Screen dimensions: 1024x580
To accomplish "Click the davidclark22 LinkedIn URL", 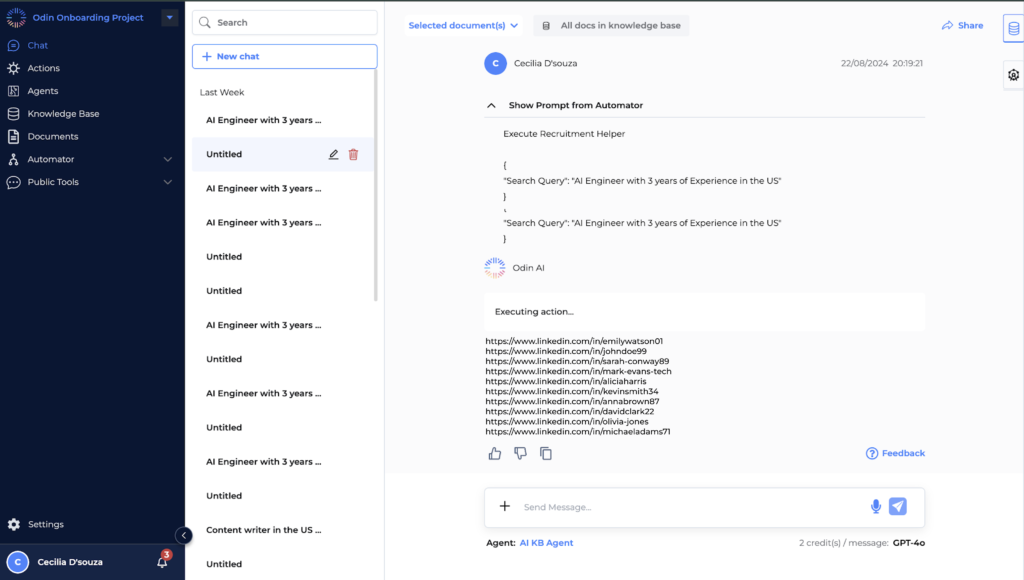I will tap(569, 411).
